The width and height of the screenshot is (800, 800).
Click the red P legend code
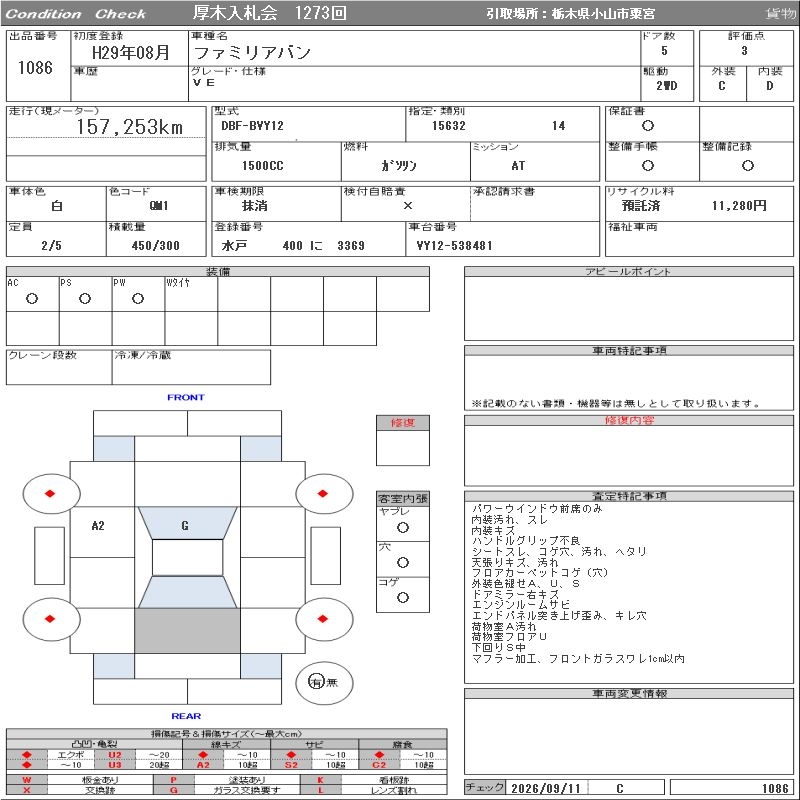pyautogui.click(x=173, y=780)
